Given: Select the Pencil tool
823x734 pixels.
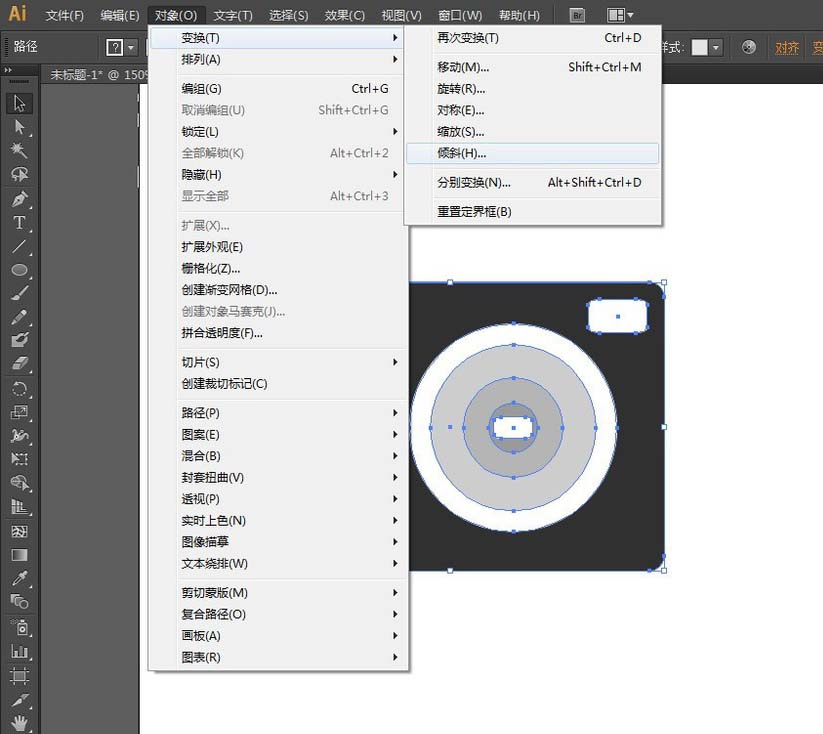Looking at the screenshot, I should coord(19,317).
